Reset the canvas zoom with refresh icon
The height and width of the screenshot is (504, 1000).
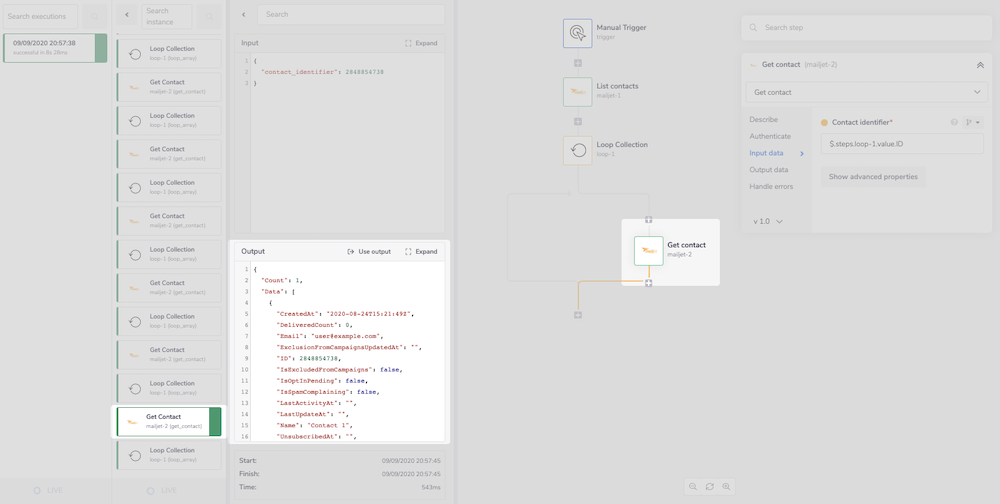709,487
